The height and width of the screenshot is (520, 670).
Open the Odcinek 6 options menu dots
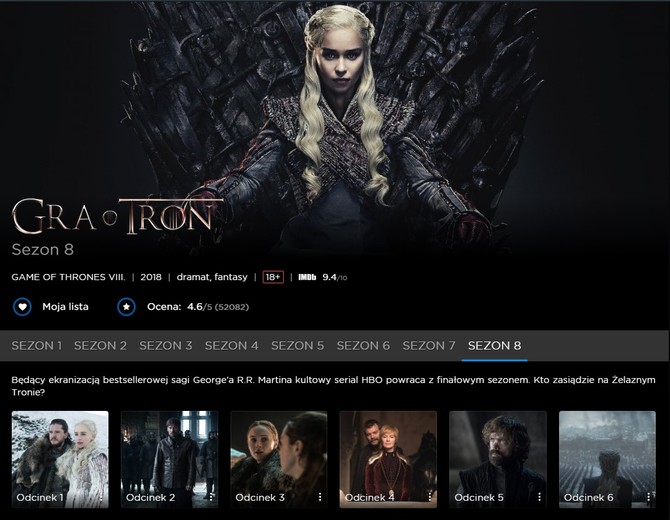[x=649, y=497]
